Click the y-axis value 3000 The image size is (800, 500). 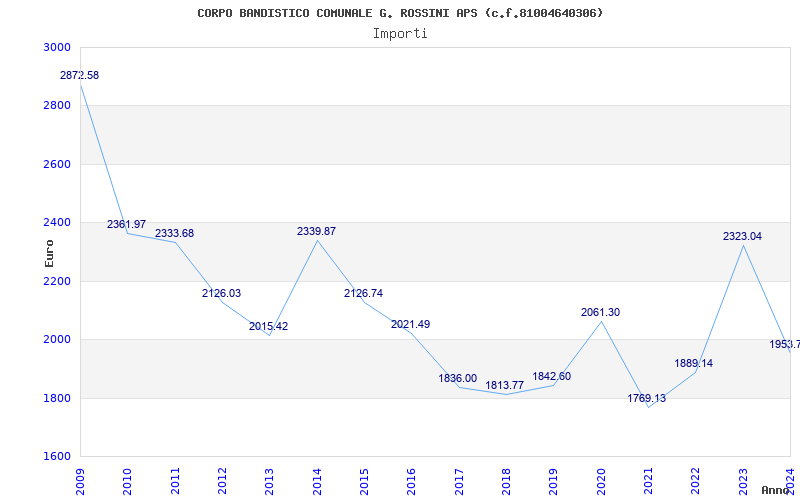pos(56,47)
